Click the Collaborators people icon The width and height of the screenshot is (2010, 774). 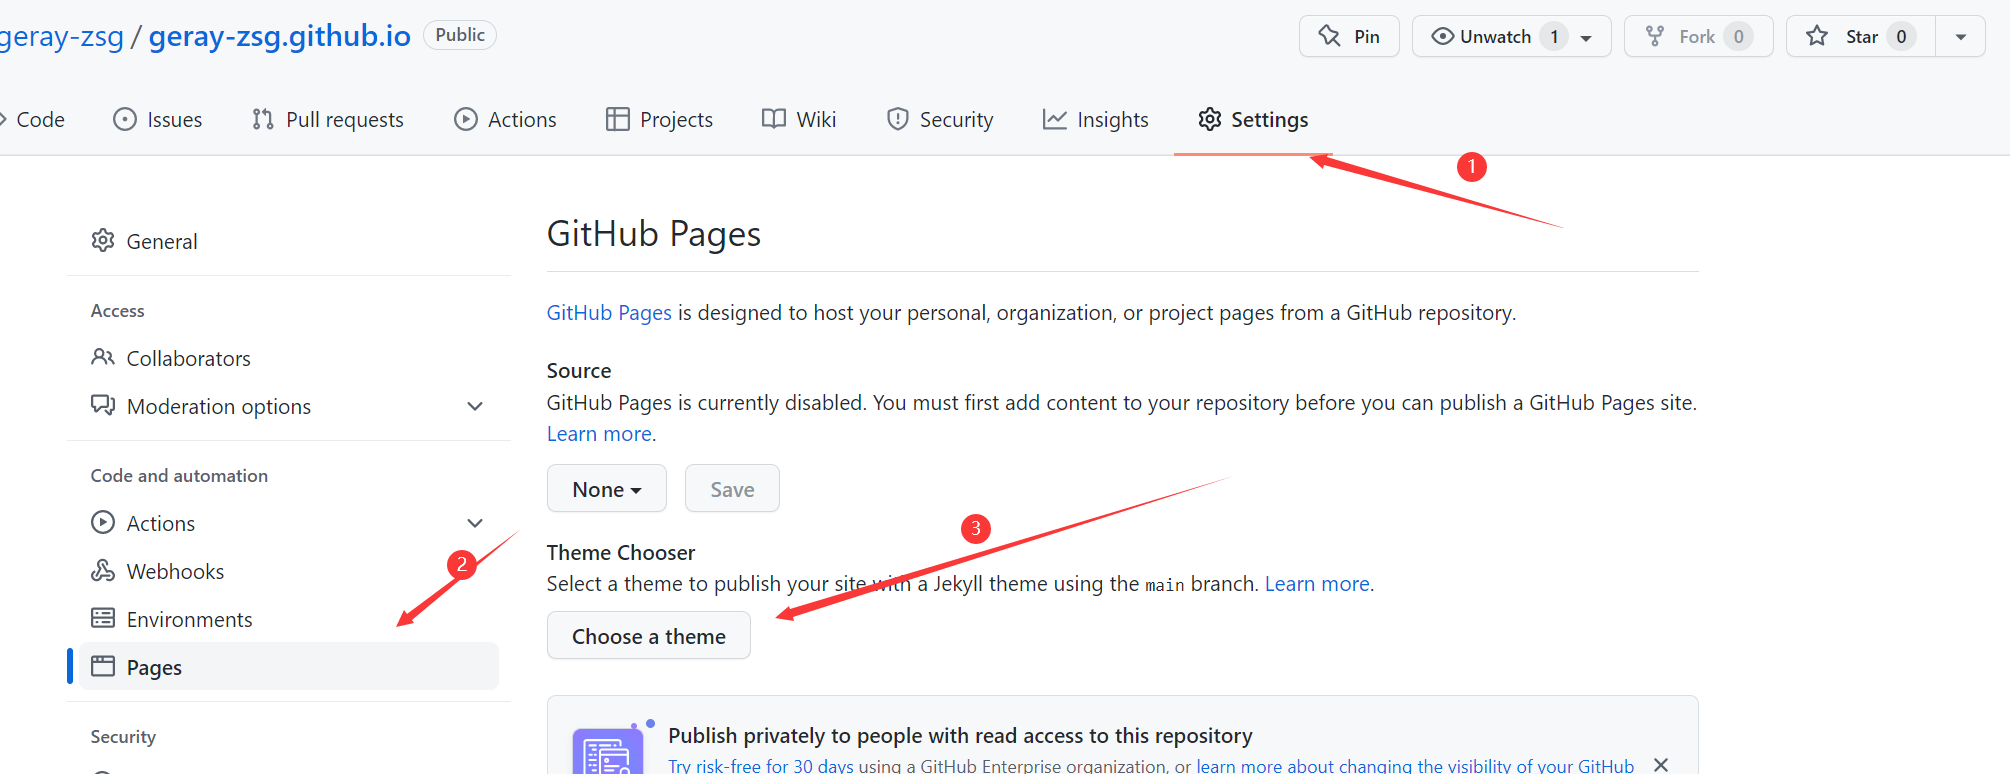point(103,357)
